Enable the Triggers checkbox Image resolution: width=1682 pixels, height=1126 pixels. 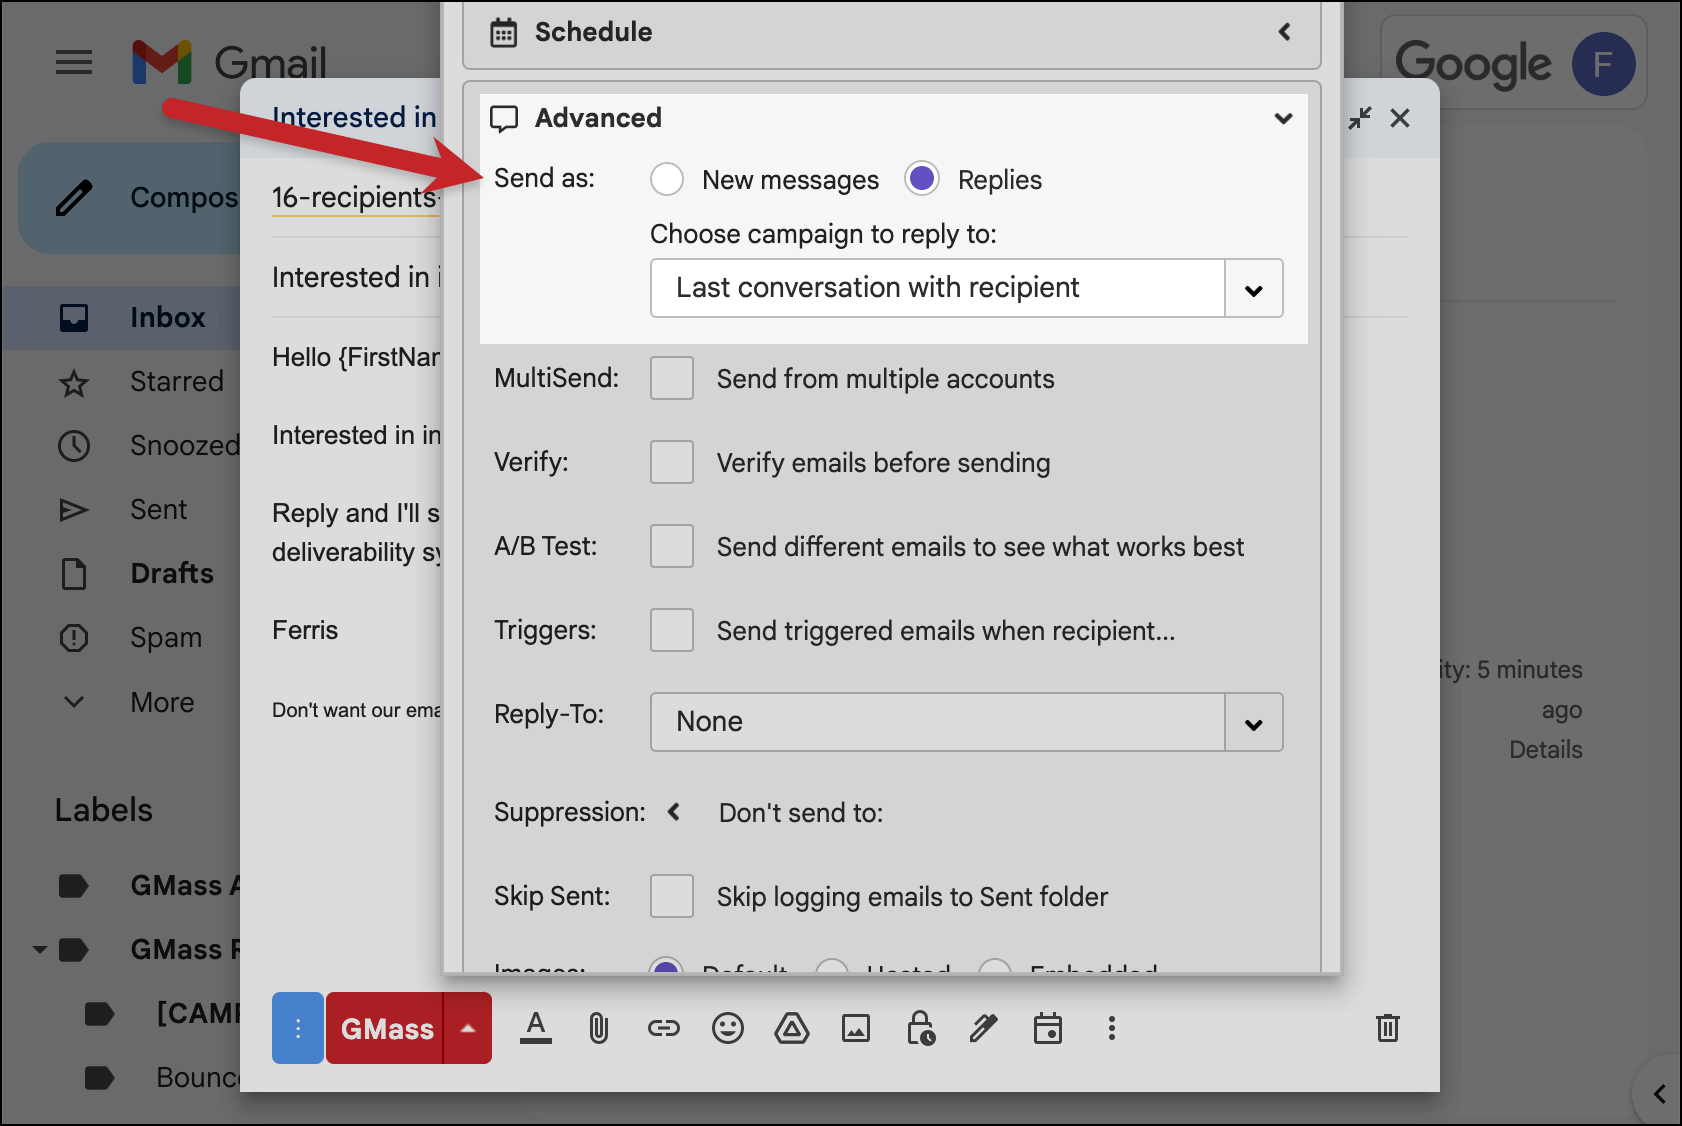tap(672, 630)
